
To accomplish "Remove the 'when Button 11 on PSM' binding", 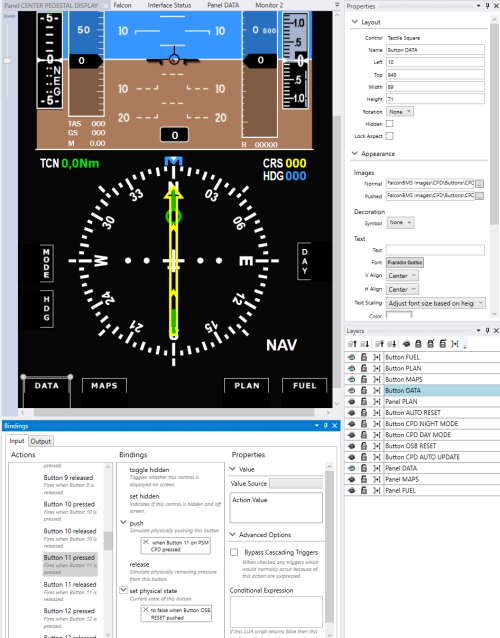I will click(146, 542).
